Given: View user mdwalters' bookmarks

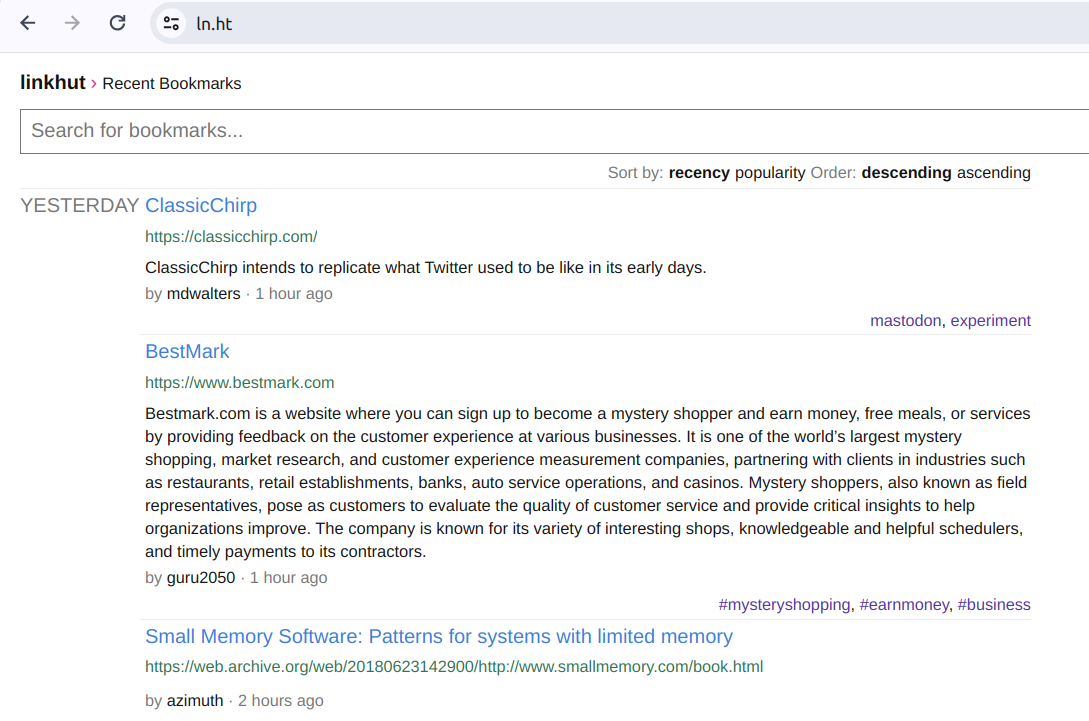Looking at the screenshot, I should click(203, 294).
